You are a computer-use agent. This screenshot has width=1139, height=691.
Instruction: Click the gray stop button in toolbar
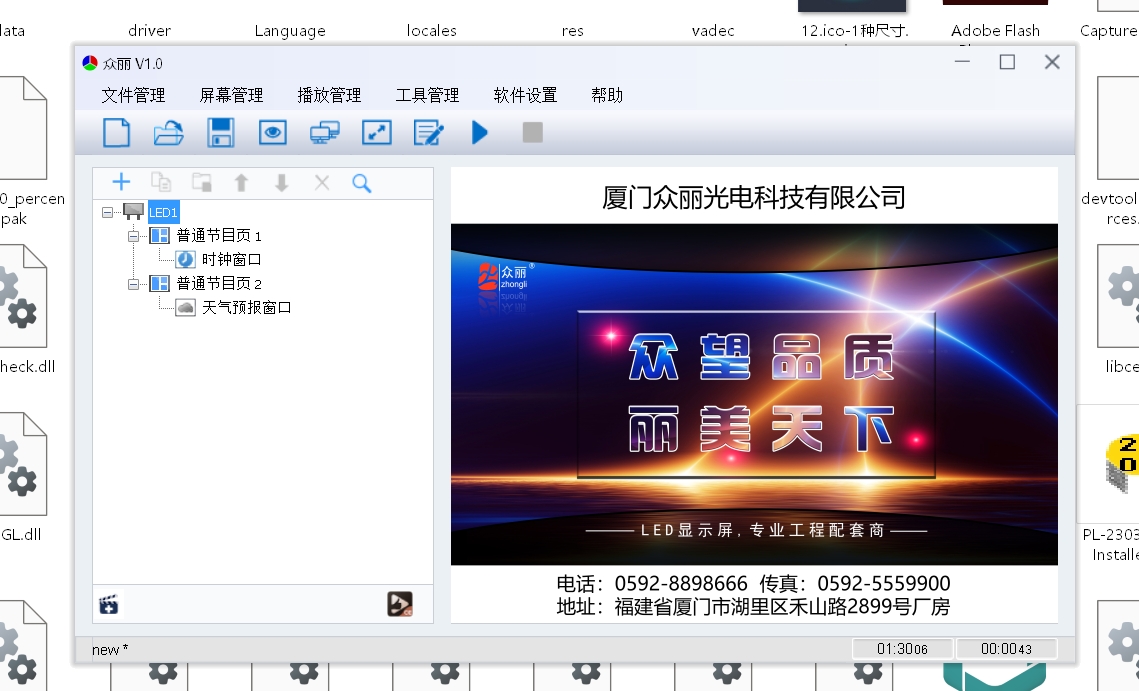click(532, 132)
